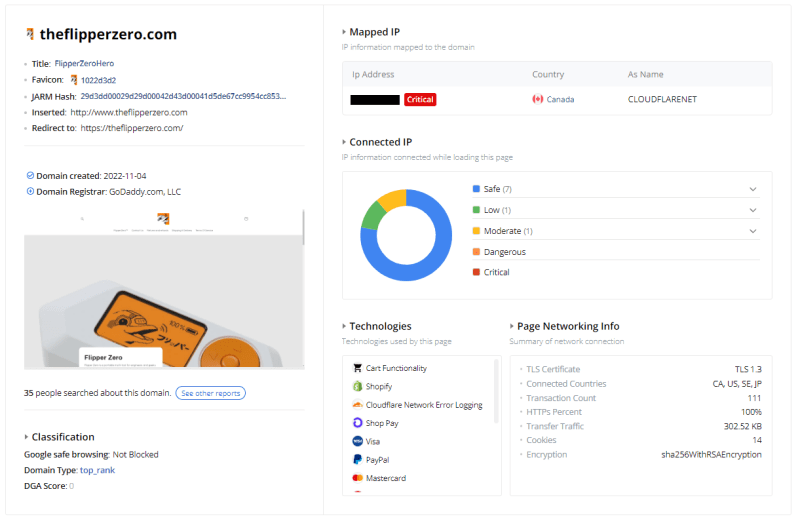Click the Transfer Traffic 302.52 KB value
Screen dimensions: 800x523
[742, 426]
